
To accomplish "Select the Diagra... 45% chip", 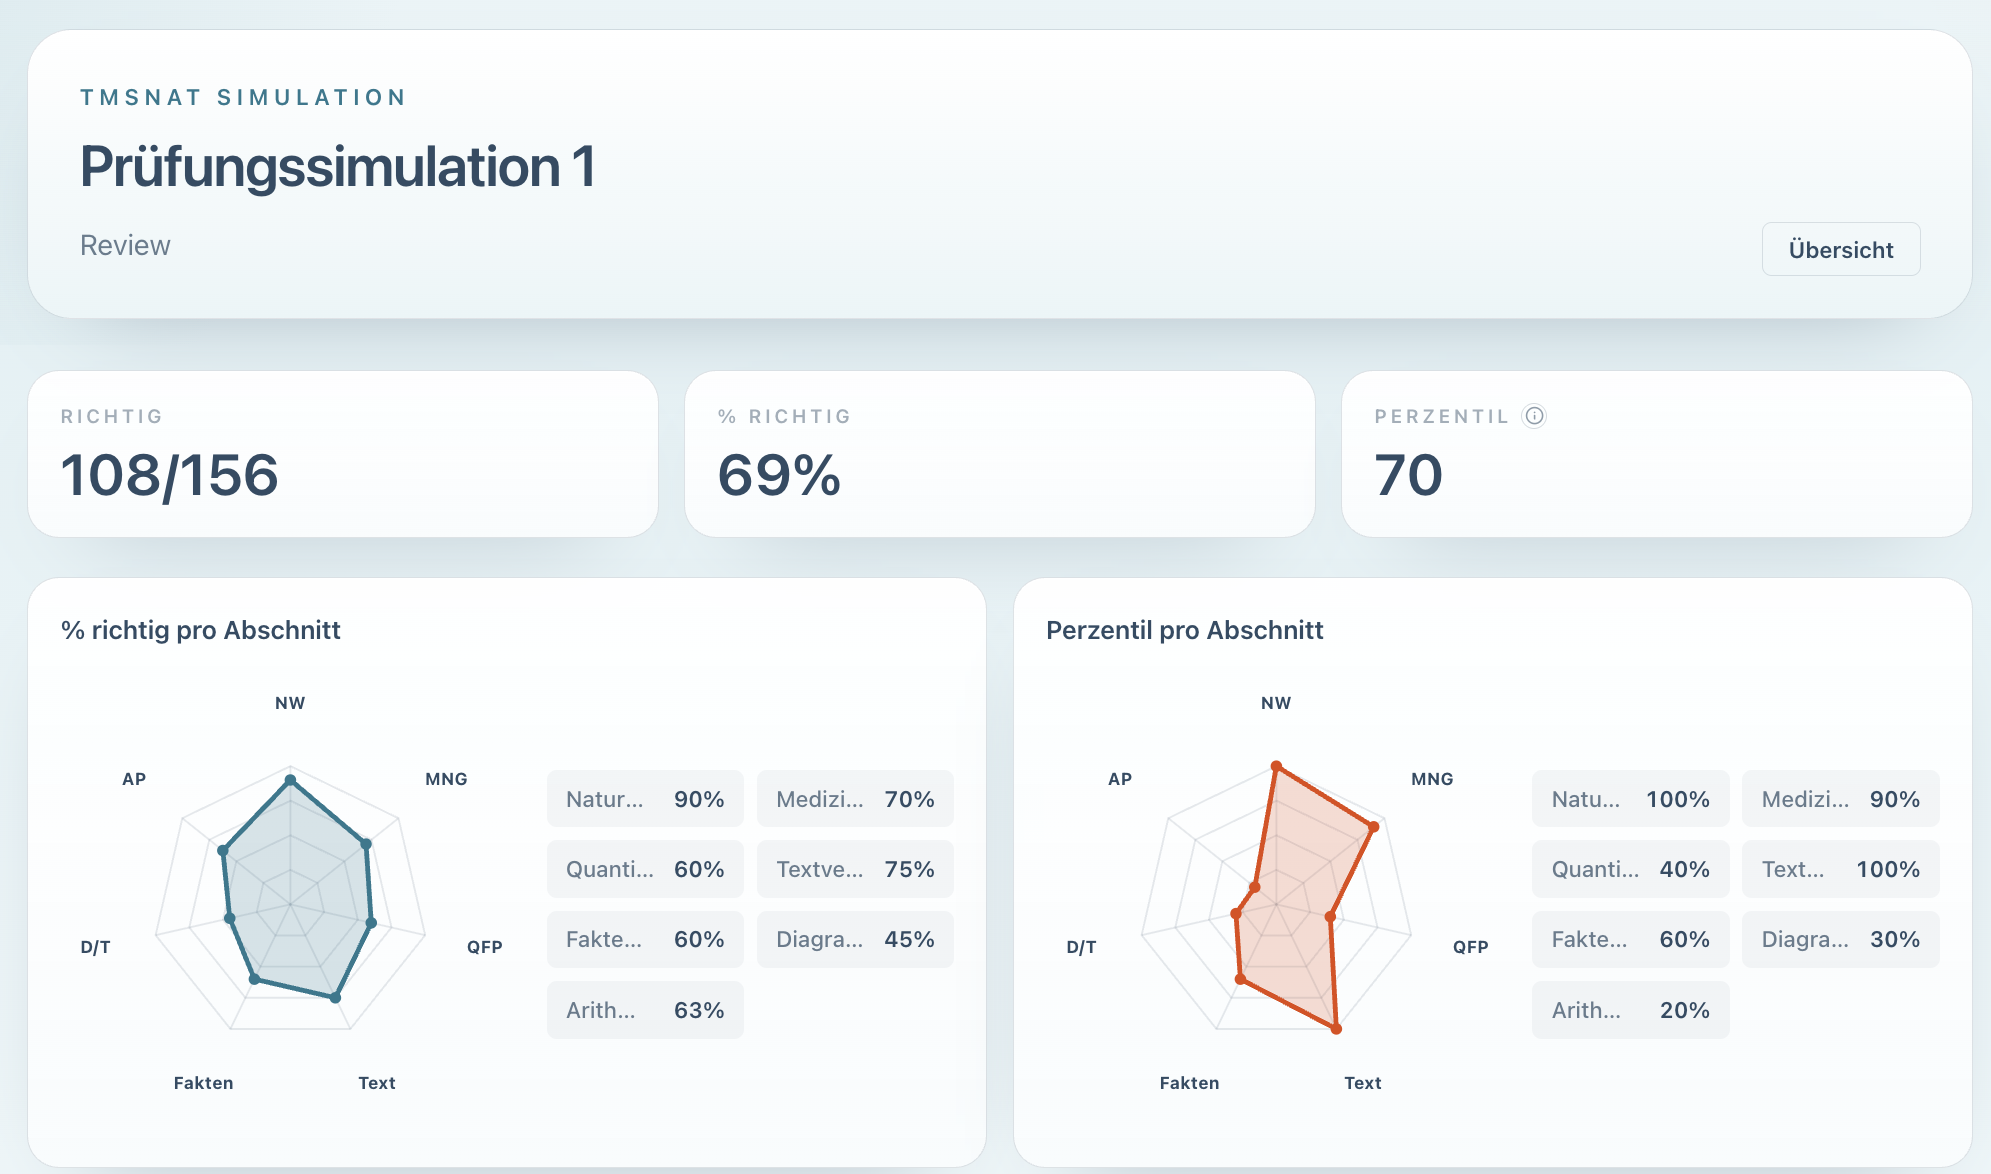I will pyautogui.click(x=855, y=939).
